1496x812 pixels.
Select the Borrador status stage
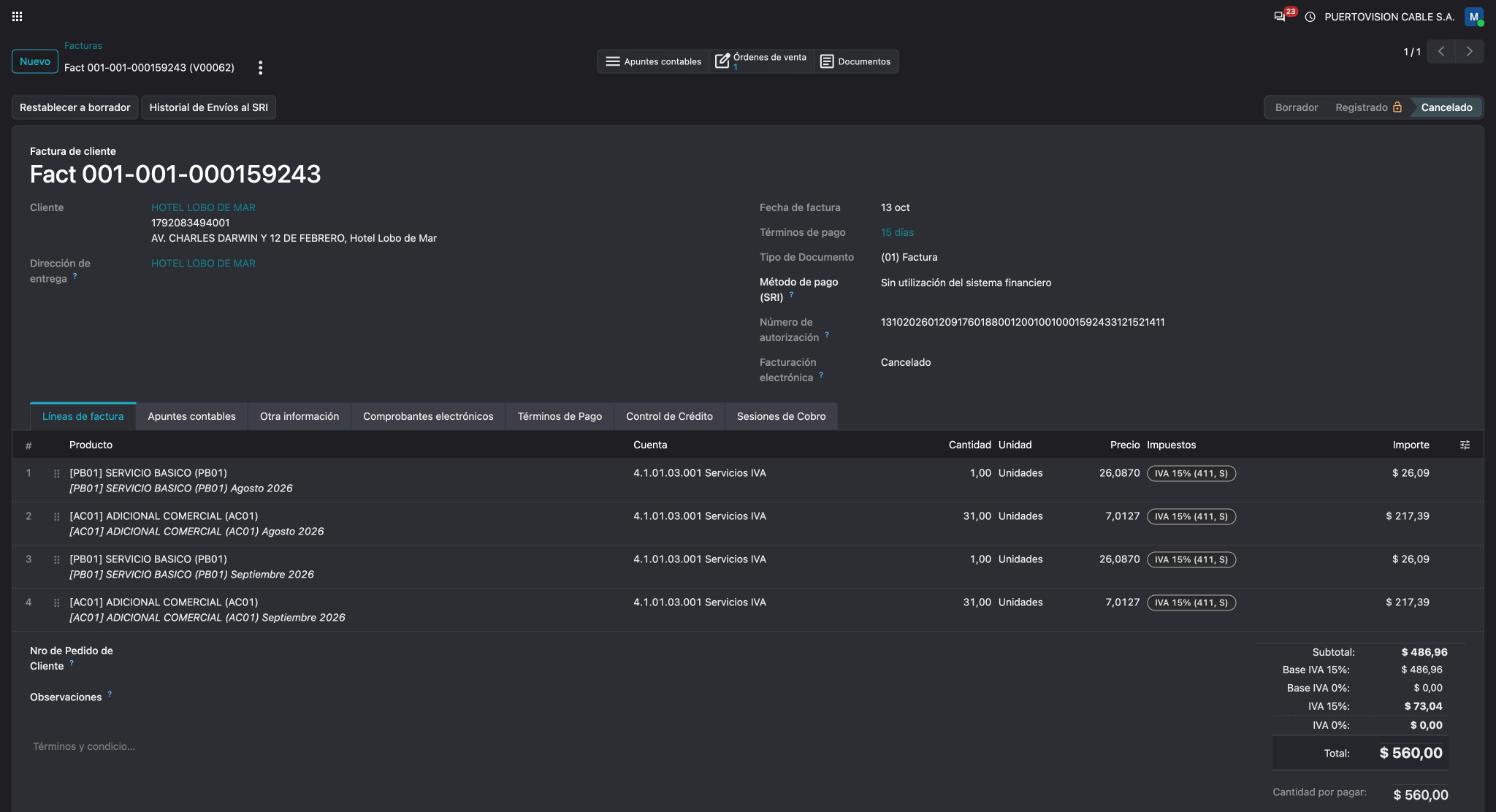click(1296, 108)
